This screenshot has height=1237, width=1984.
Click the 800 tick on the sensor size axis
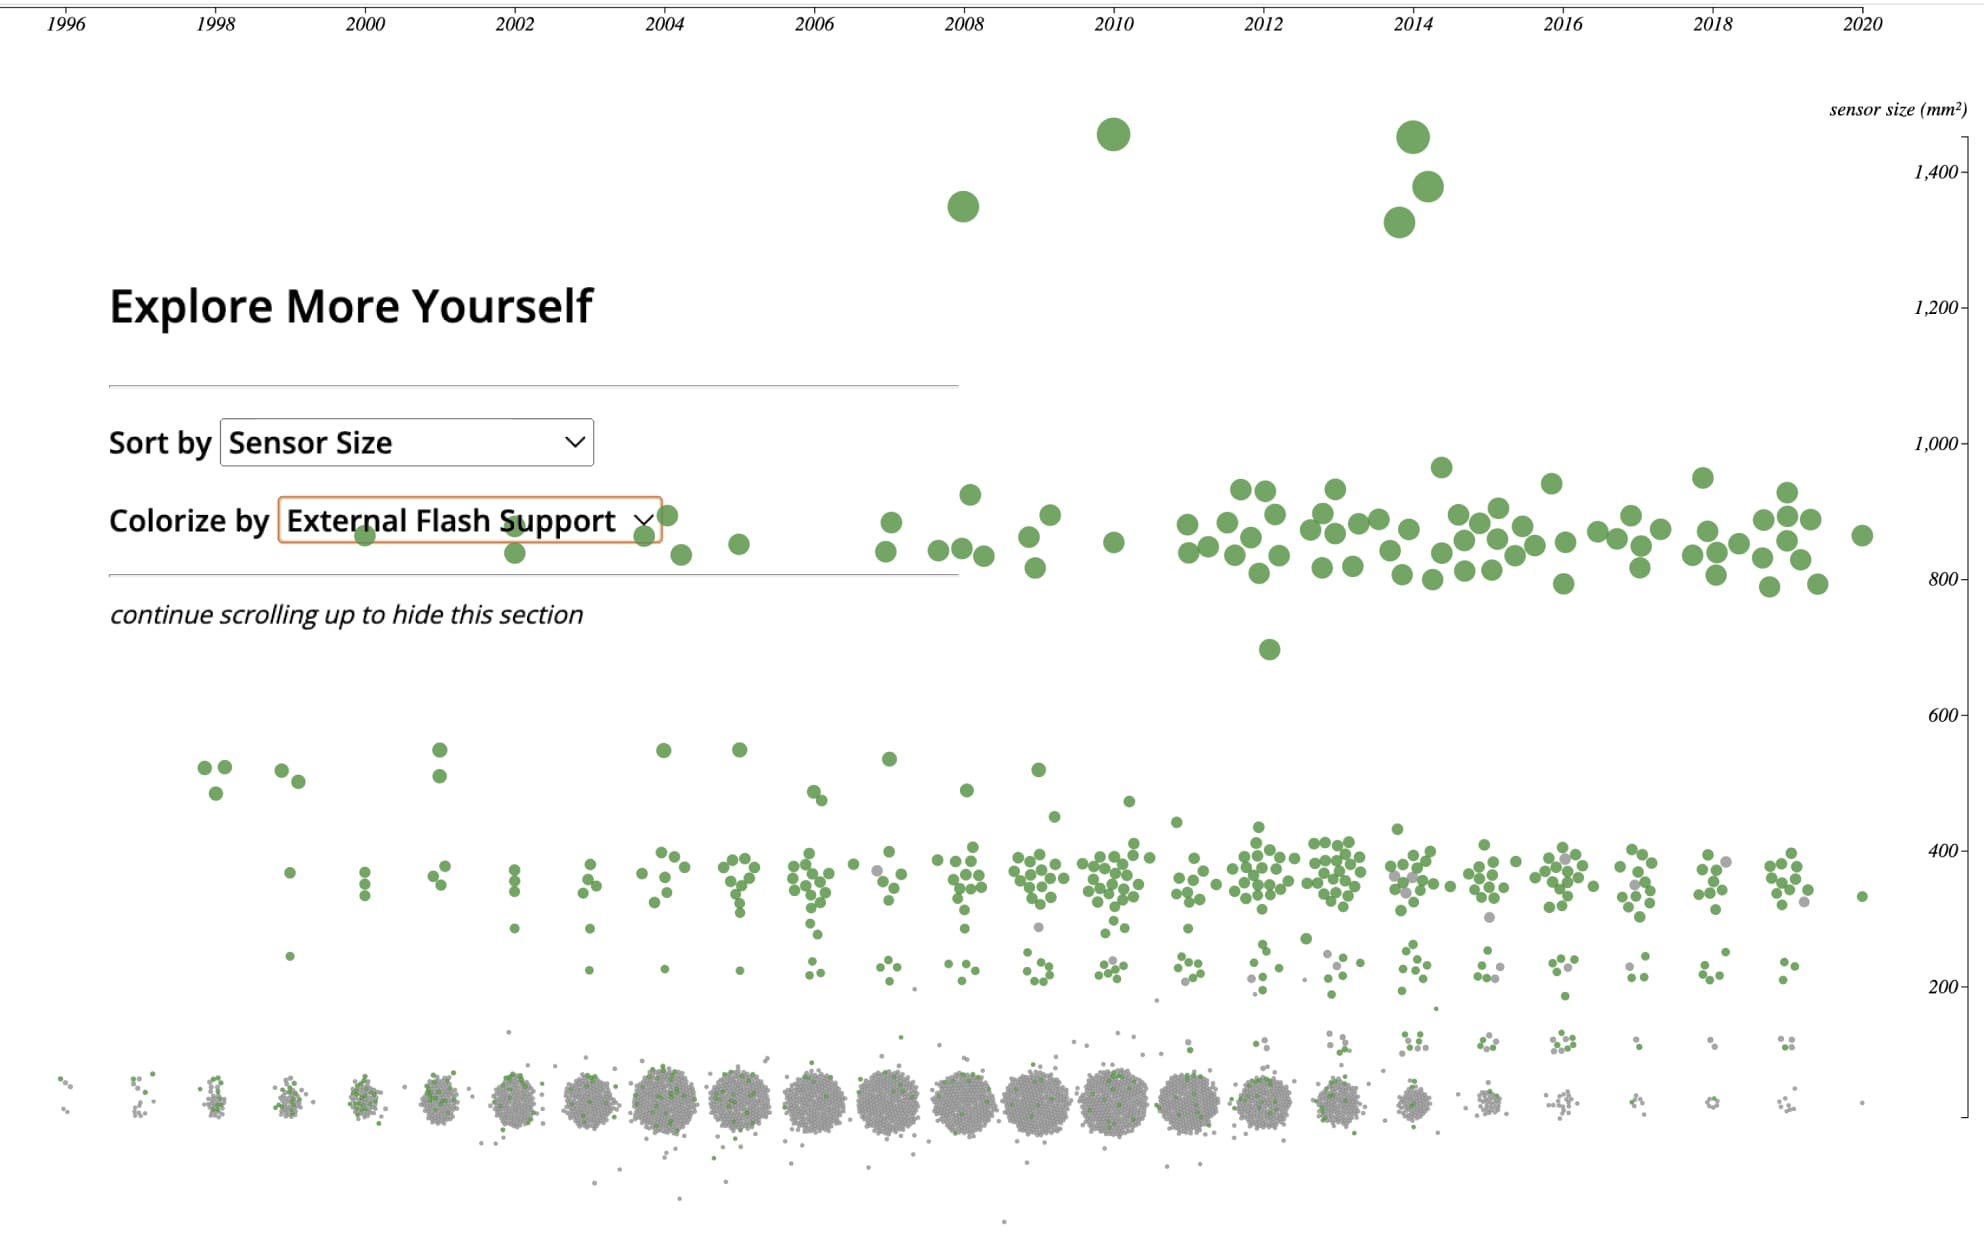tap(1942, 579)
